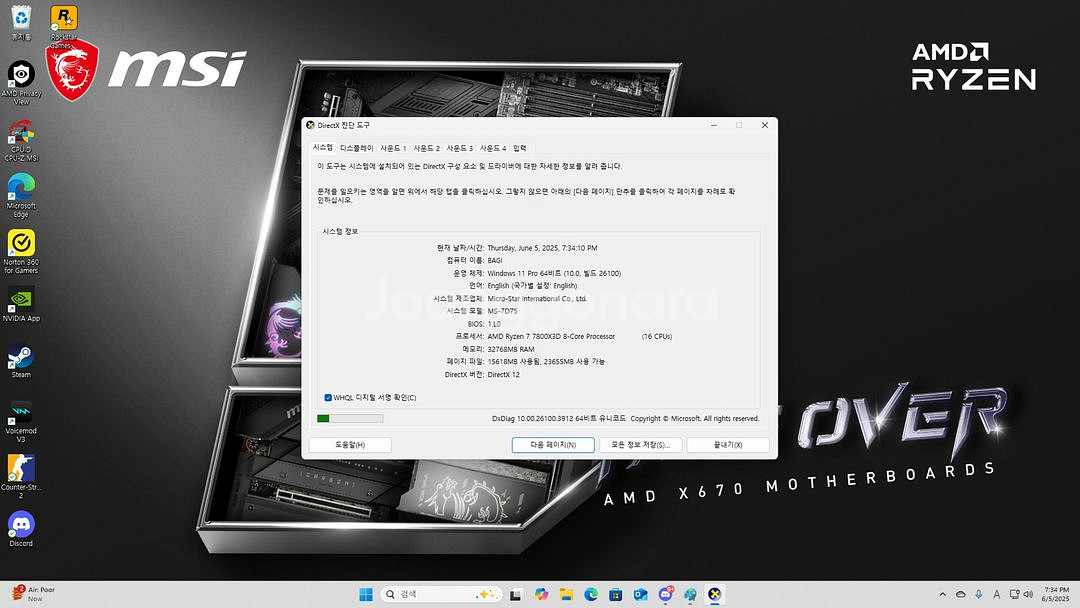Screen dimensions: 1080x608
Task: Toggle the WHQL digital signature check checkbox
Action: tap(326, 396)
